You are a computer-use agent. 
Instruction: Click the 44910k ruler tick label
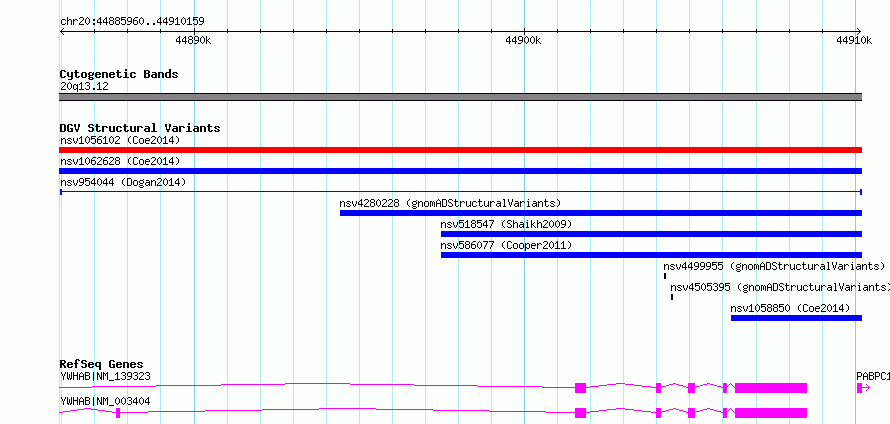854,40
